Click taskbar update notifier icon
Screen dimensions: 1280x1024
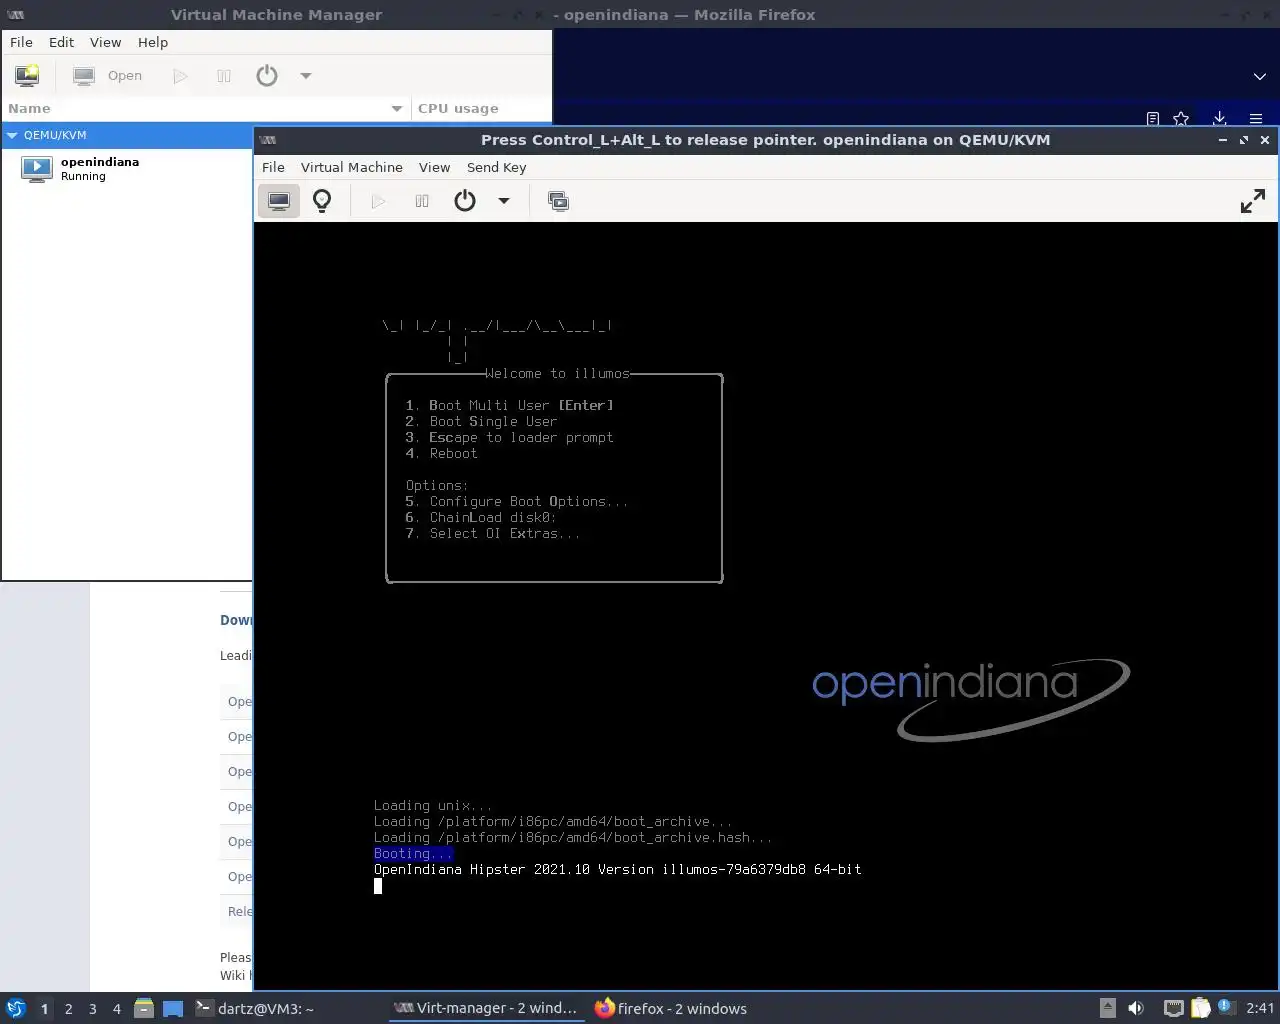[x=1227, y=1008]
